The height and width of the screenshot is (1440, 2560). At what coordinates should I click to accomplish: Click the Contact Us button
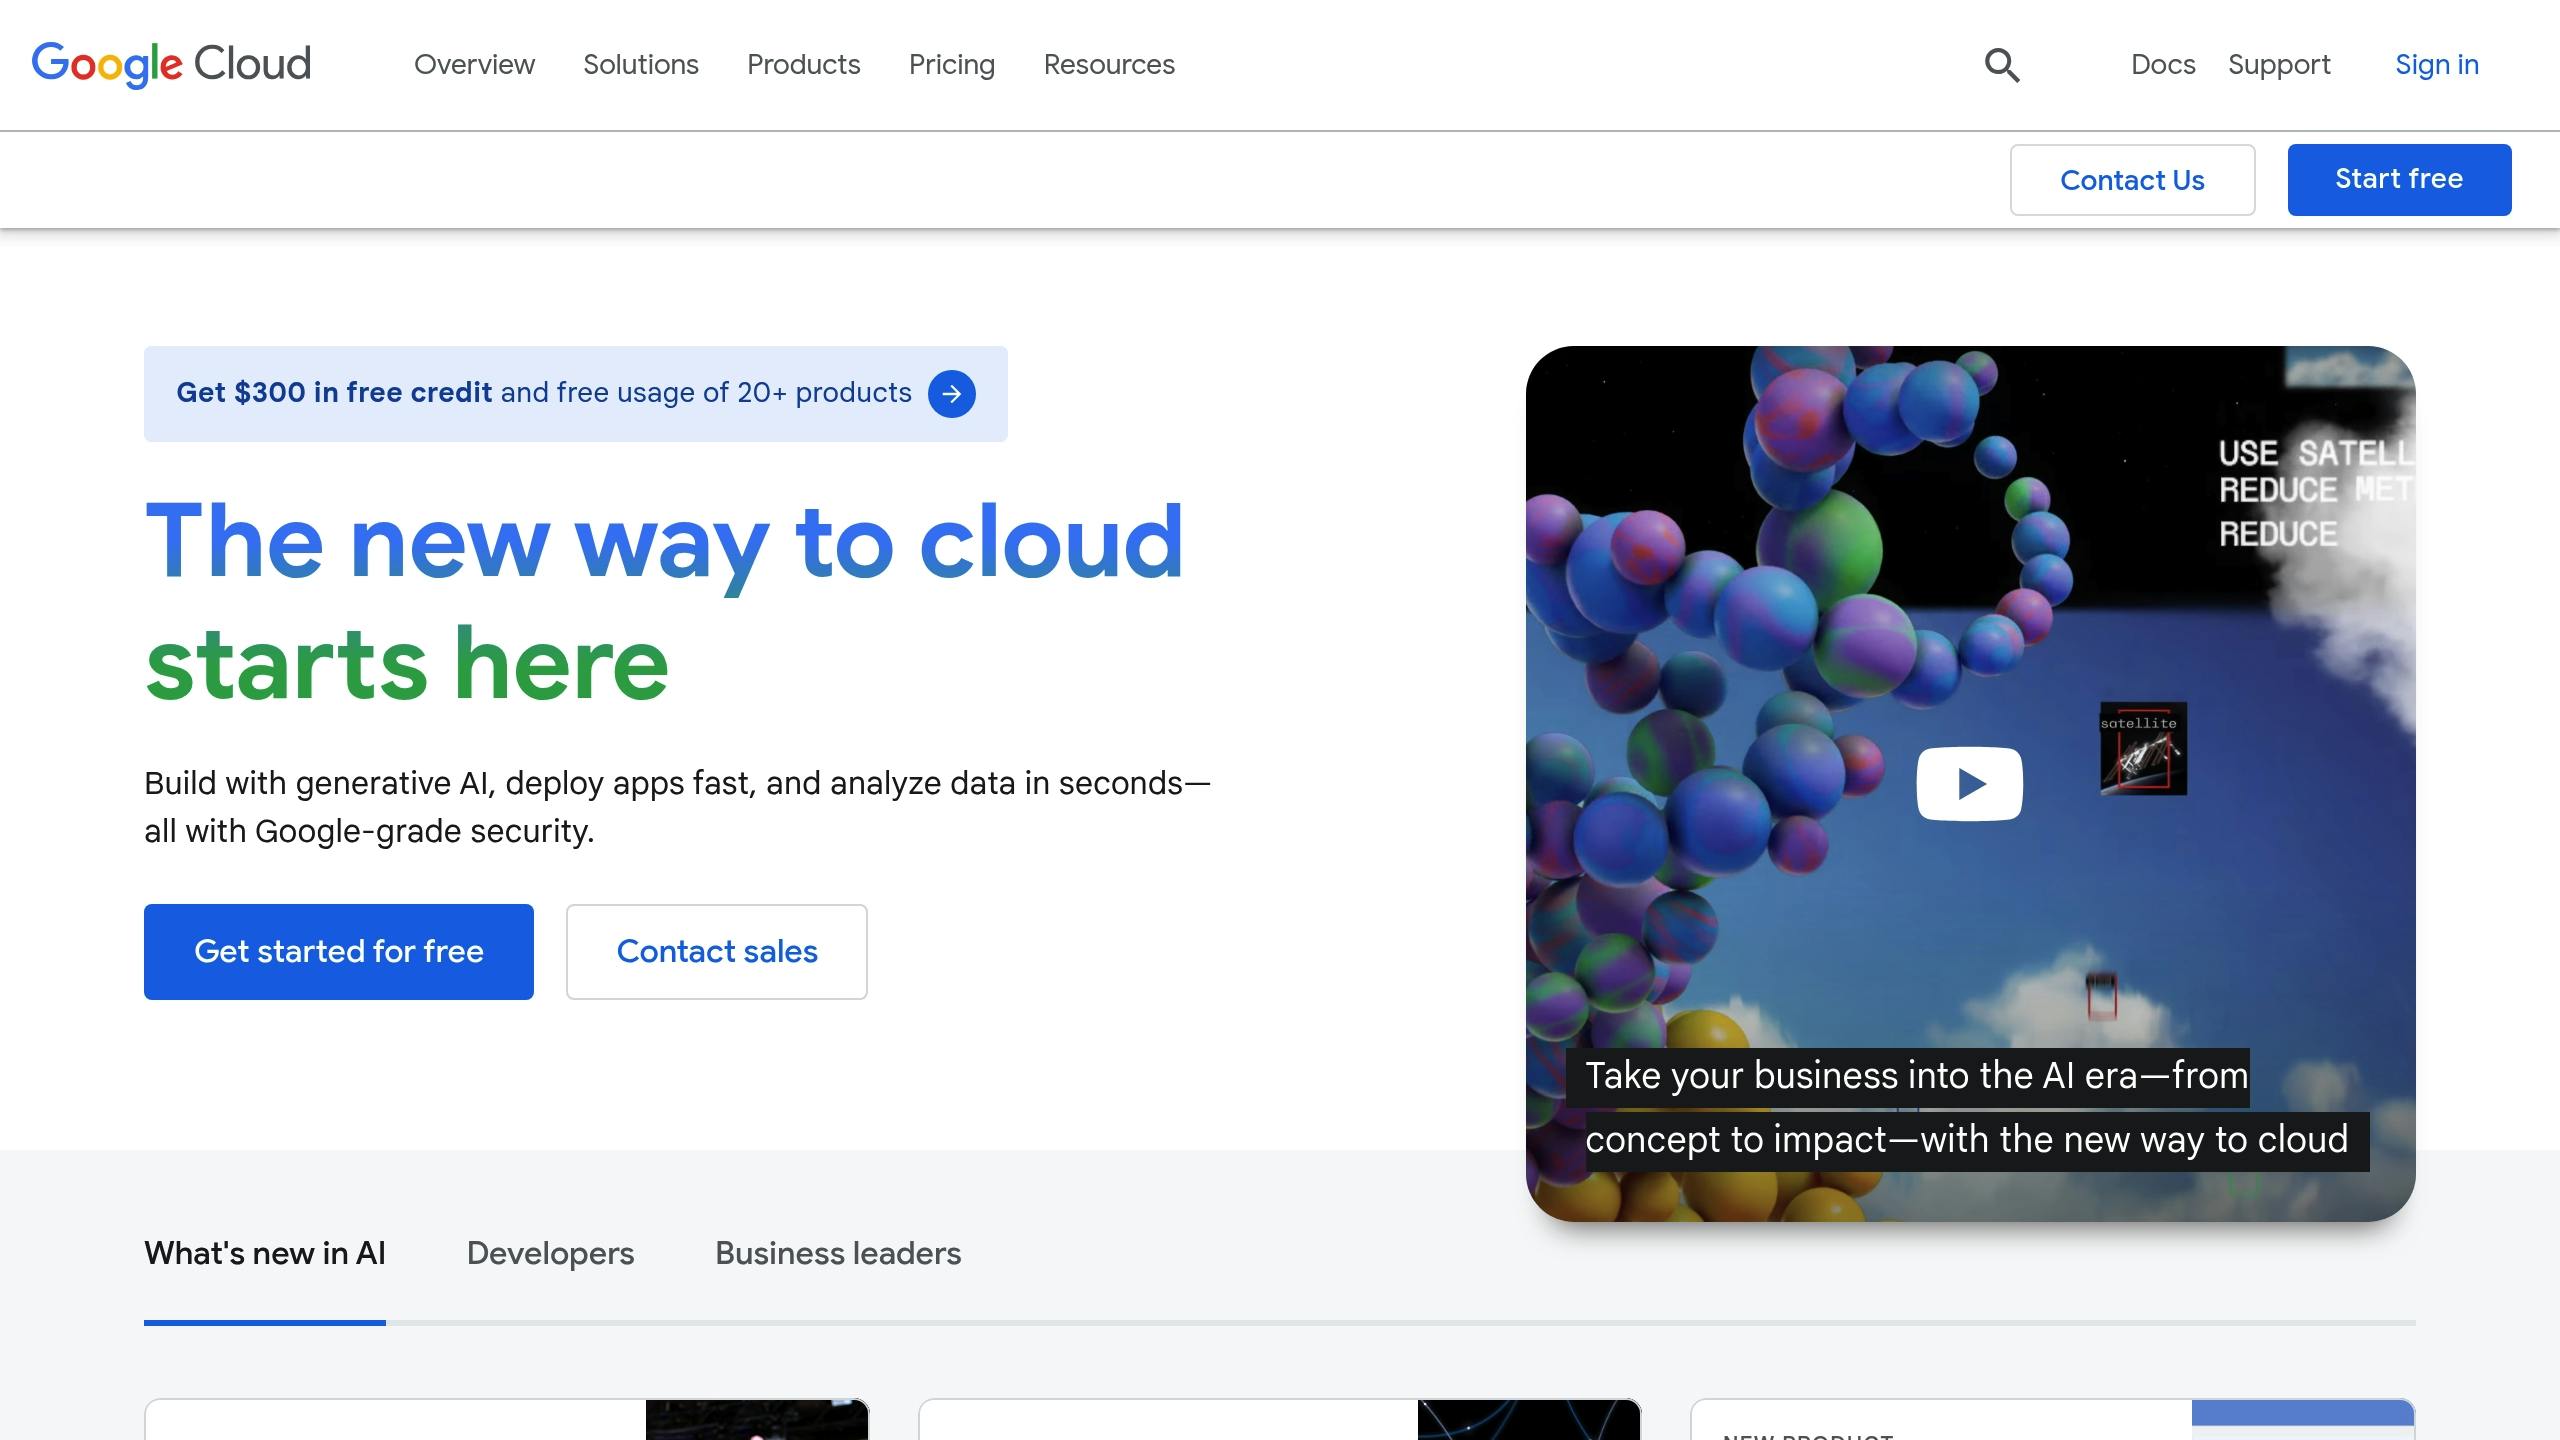coord(2132,180)
